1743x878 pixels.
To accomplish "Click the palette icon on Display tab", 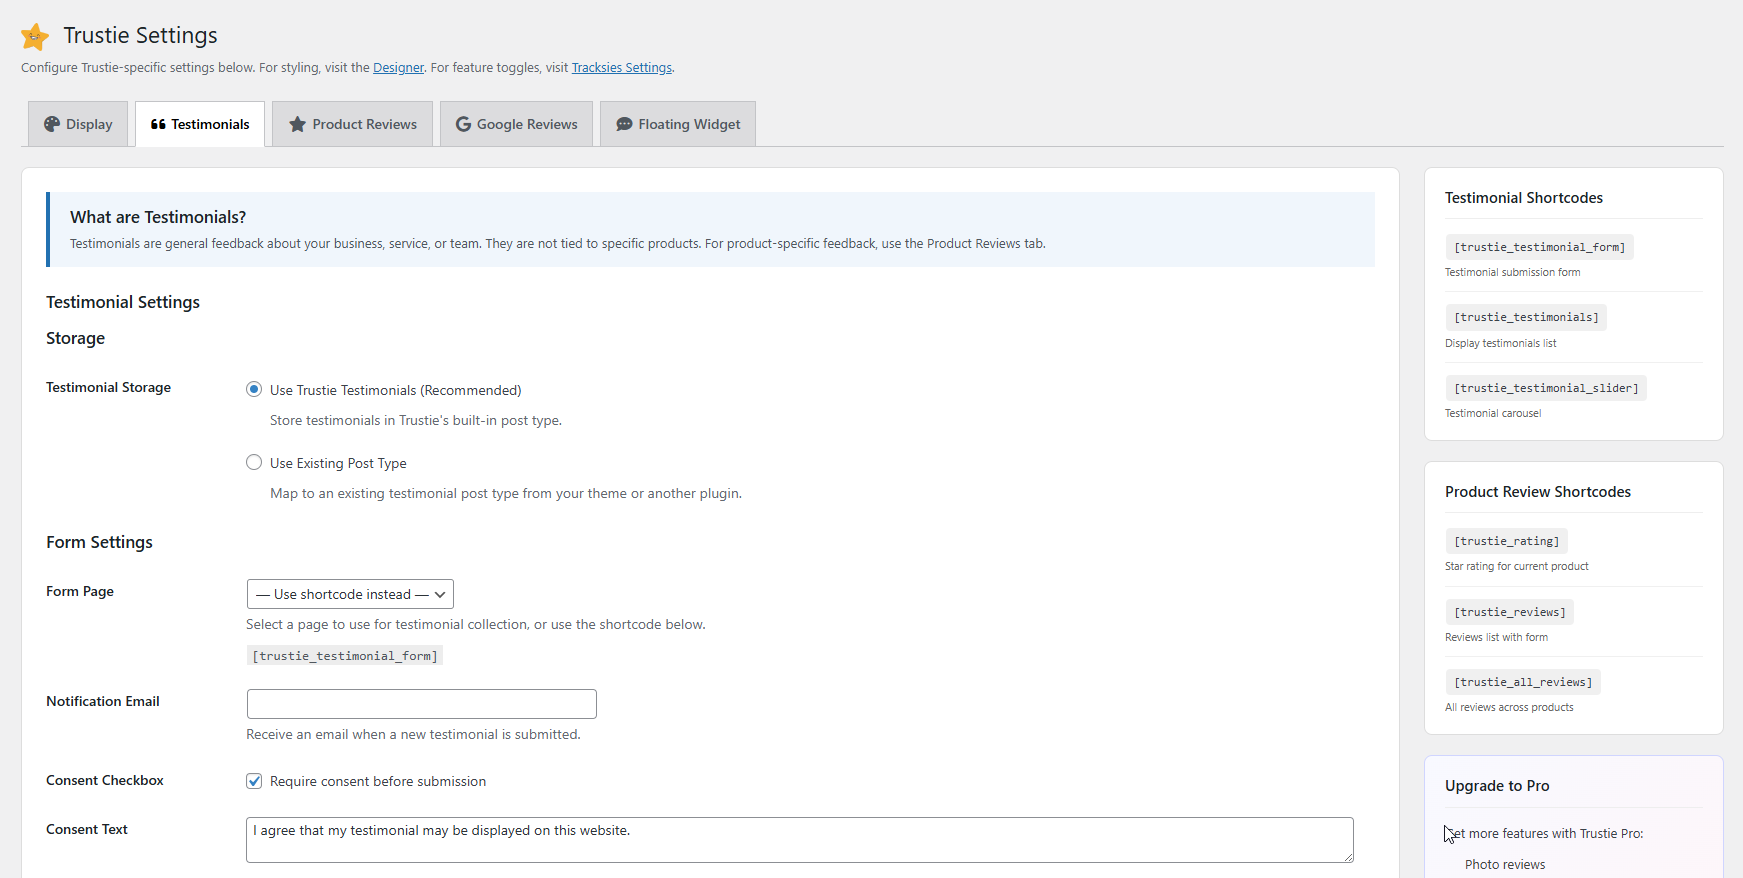I will pyautogui.click(x=52, y=124).
